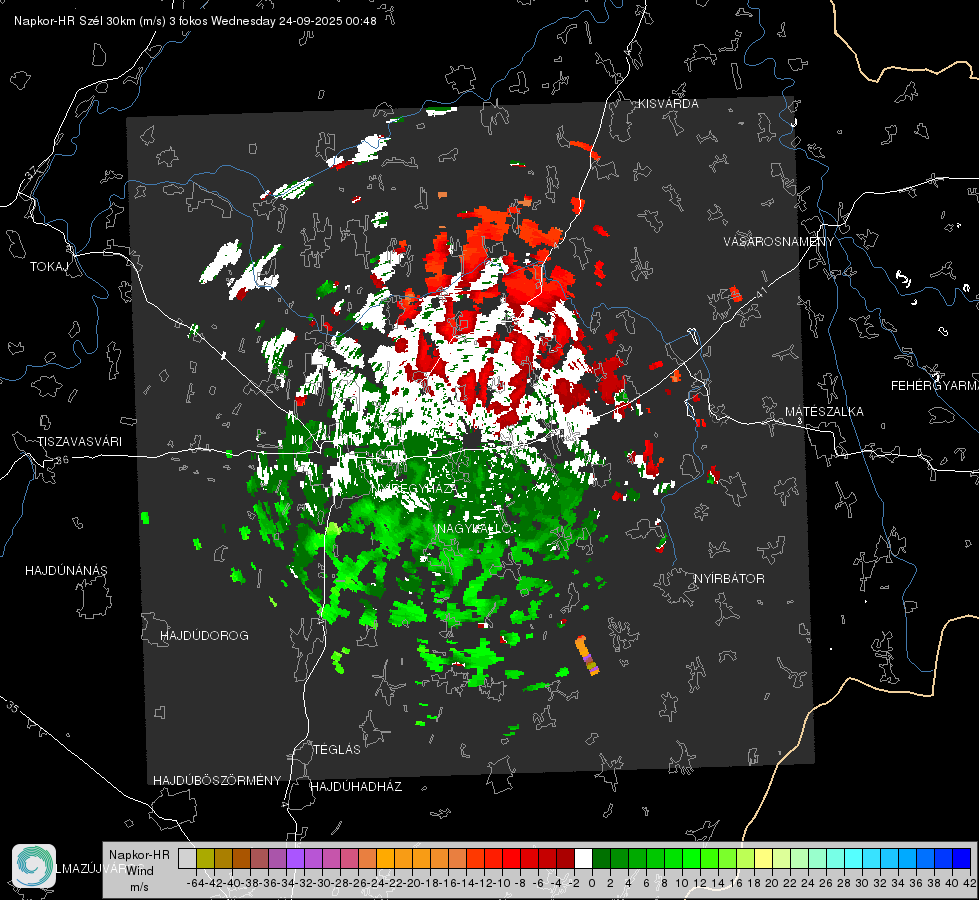
Task: Click the KISVÁRDA city label
Action: (668, 104)
